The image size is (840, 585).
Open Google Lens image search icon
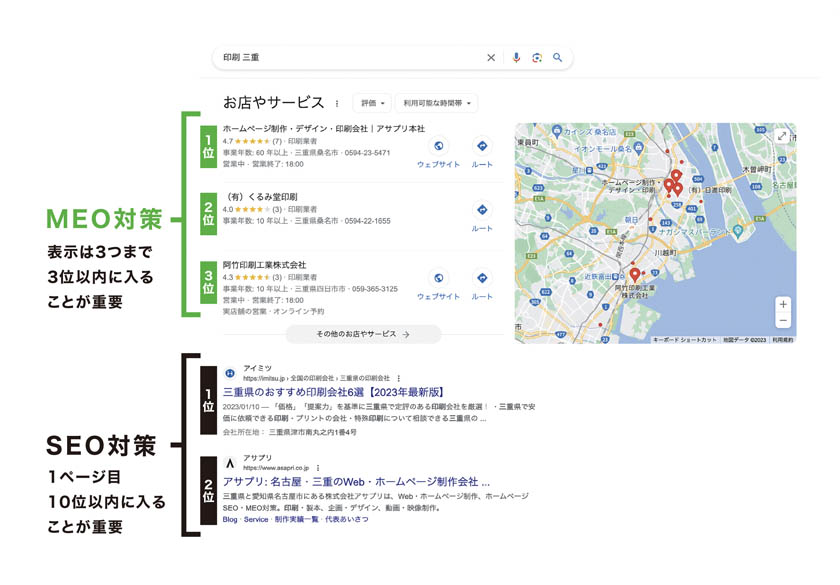click(537, 58)
